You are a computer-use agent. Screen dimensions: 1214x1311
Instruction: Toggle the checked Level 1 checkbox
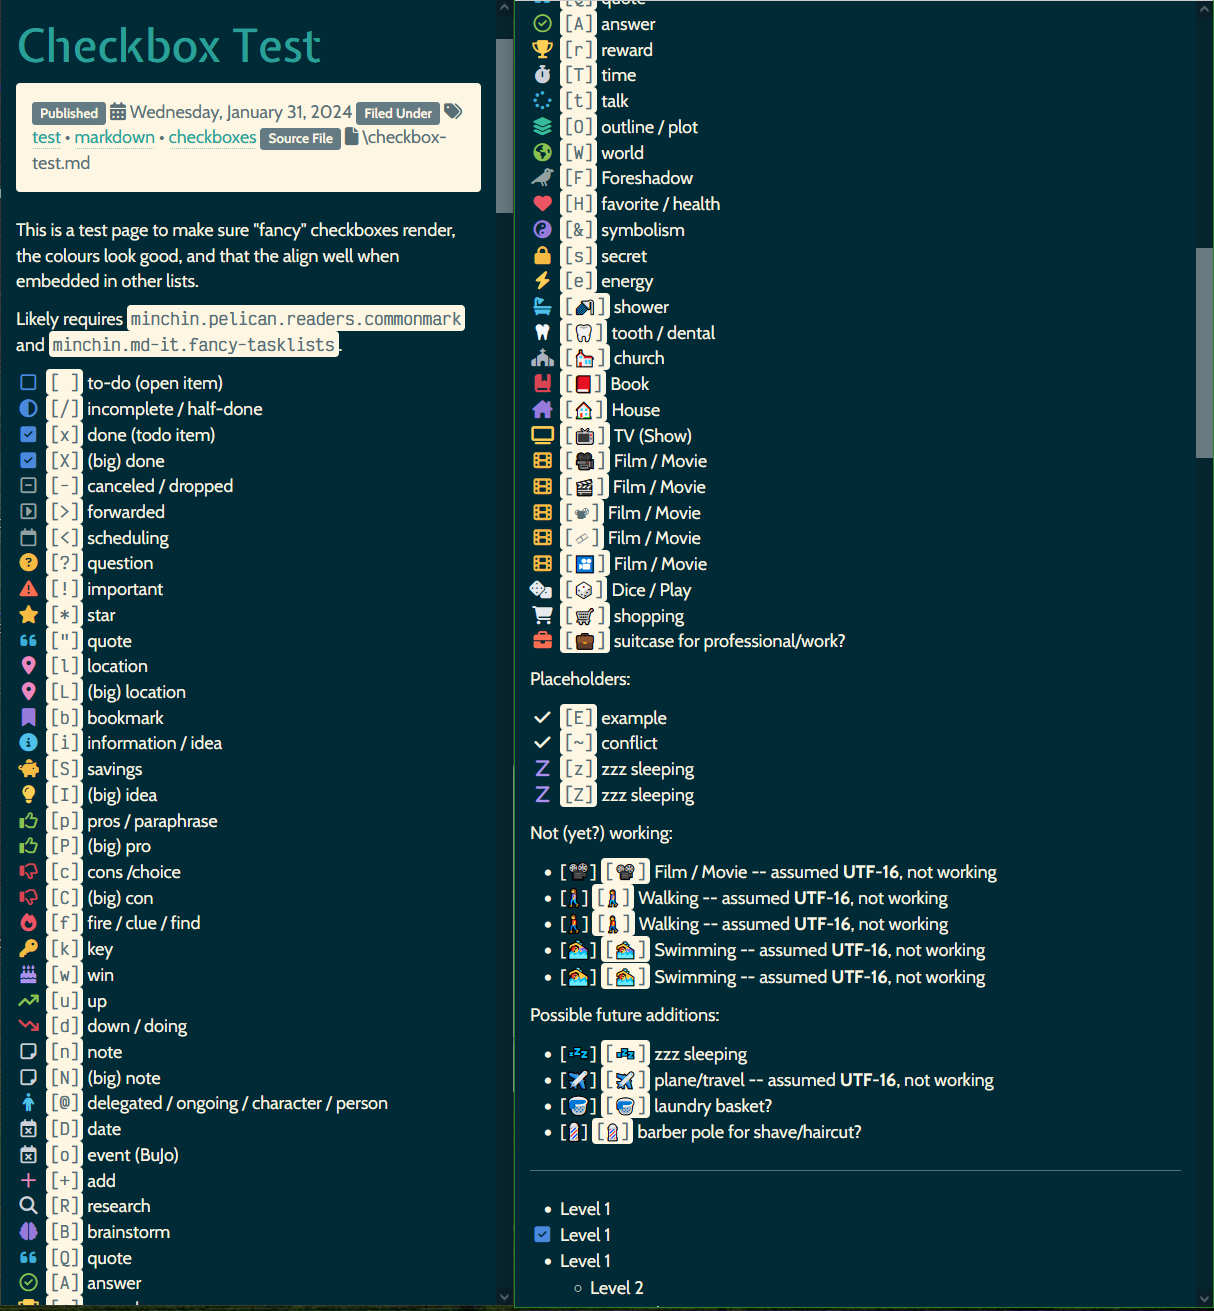click(541, 1234)
